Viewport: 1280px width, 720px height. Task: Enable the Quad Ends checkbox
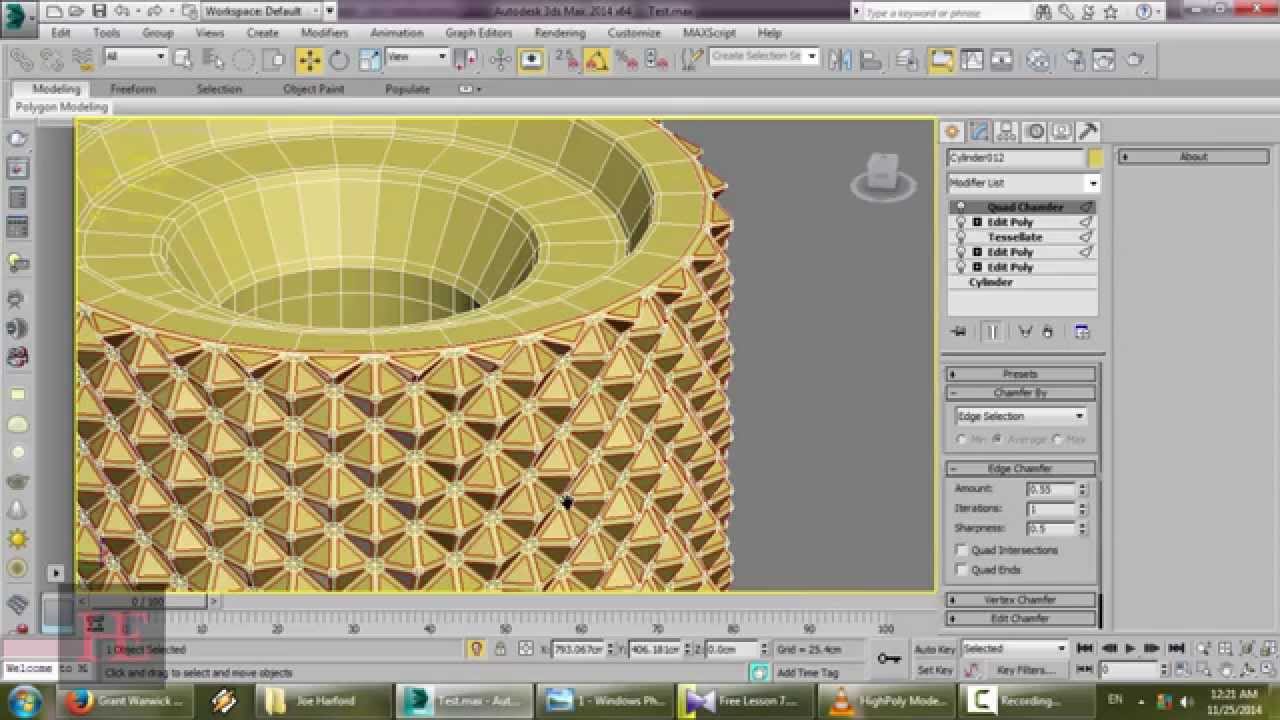[x=962, y=570]
